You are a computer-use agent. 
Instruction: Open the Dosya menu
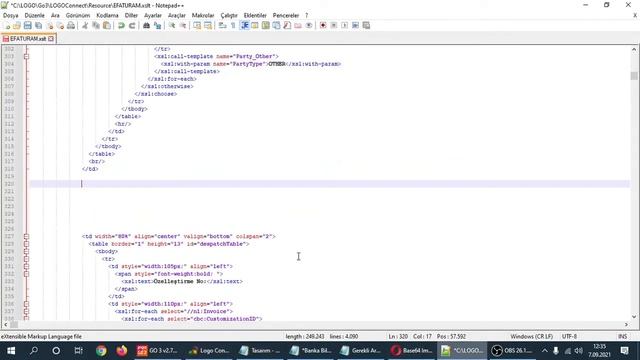click(x=11, y=16)
